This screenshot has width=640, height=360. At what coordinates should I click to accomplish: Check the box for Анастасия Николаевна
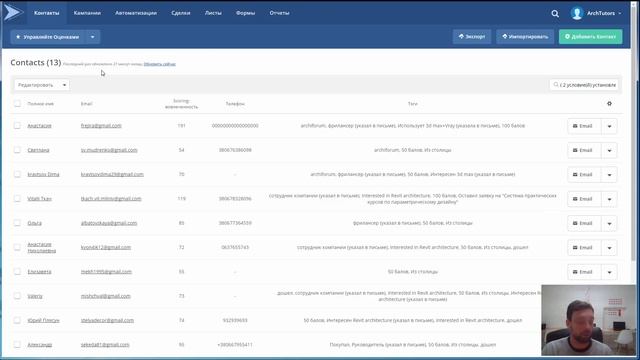point(17,247)
